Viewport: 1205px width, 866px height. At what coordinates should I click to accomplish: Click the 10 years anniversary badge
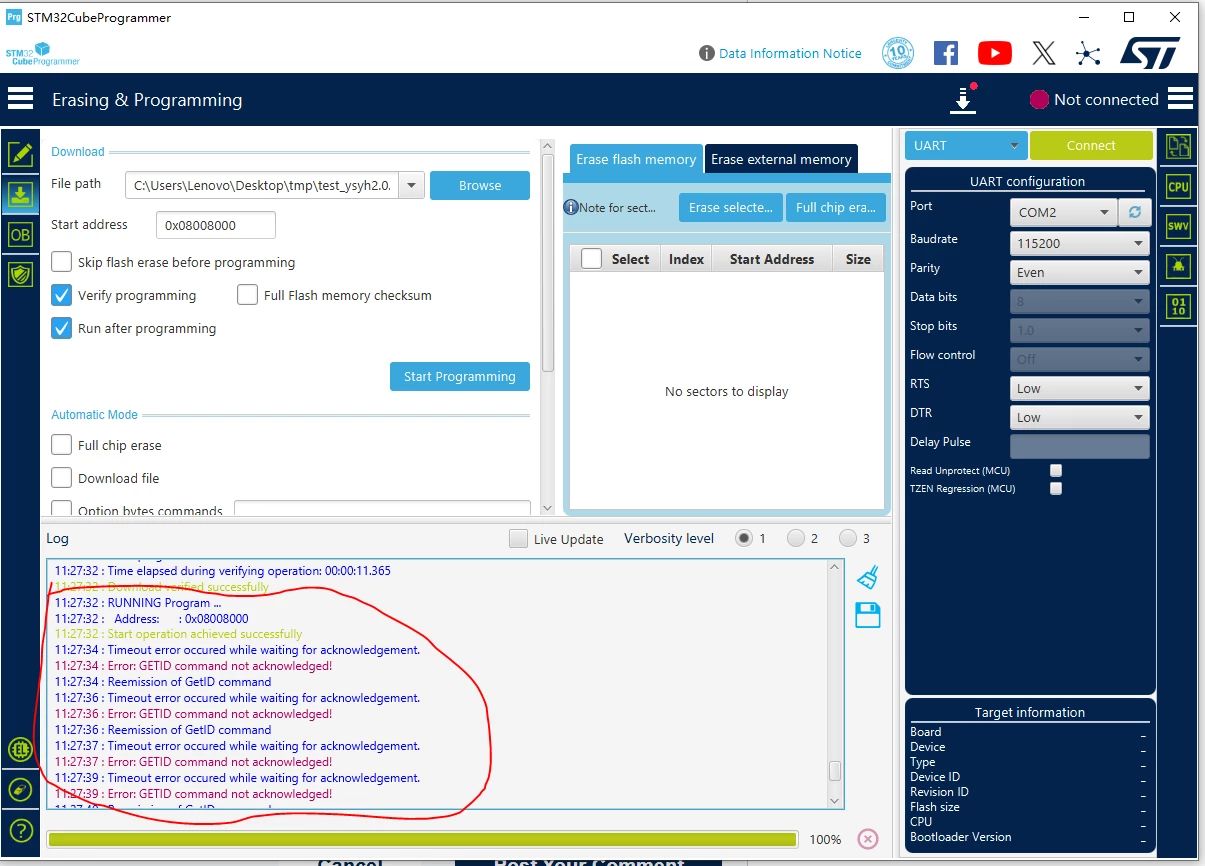coord(898,53)
